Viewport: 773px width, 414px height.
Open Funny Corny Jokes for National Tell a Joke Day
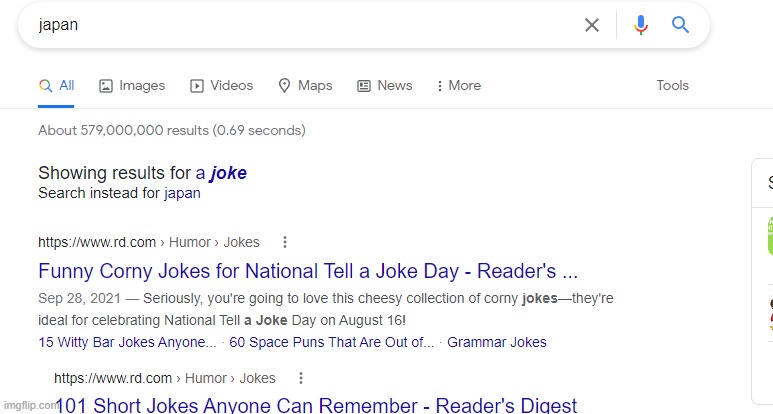coord(308,271)
